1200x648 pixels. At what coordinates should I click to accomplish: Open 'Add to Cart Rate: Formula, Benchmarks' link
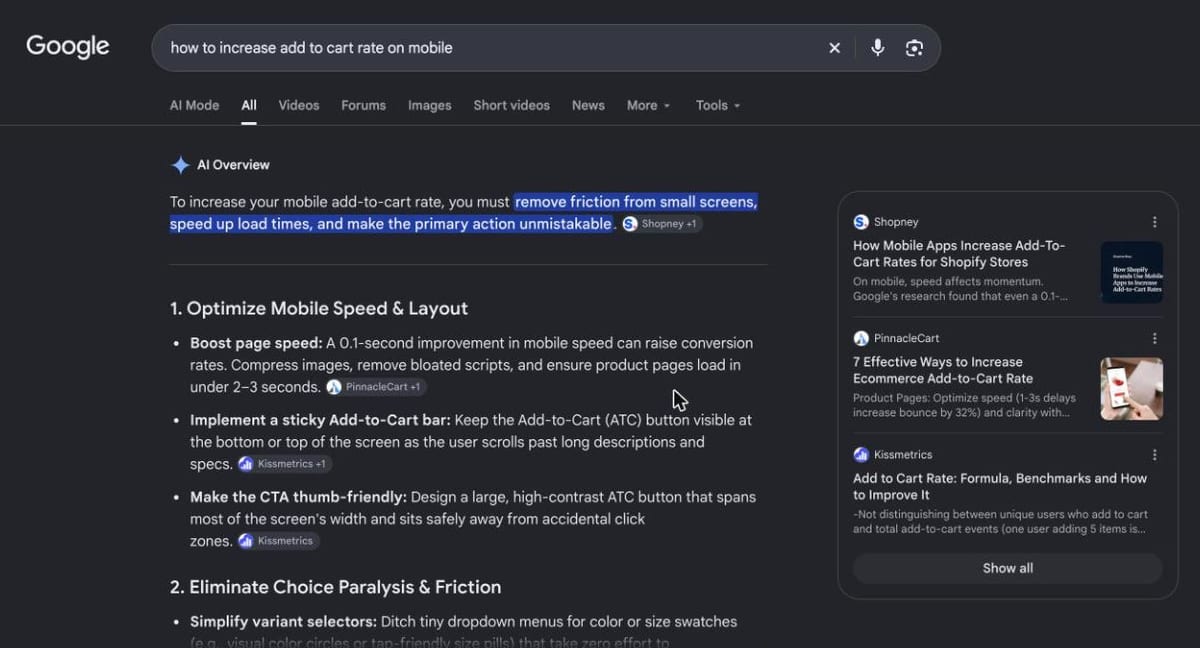point(1000,486)
